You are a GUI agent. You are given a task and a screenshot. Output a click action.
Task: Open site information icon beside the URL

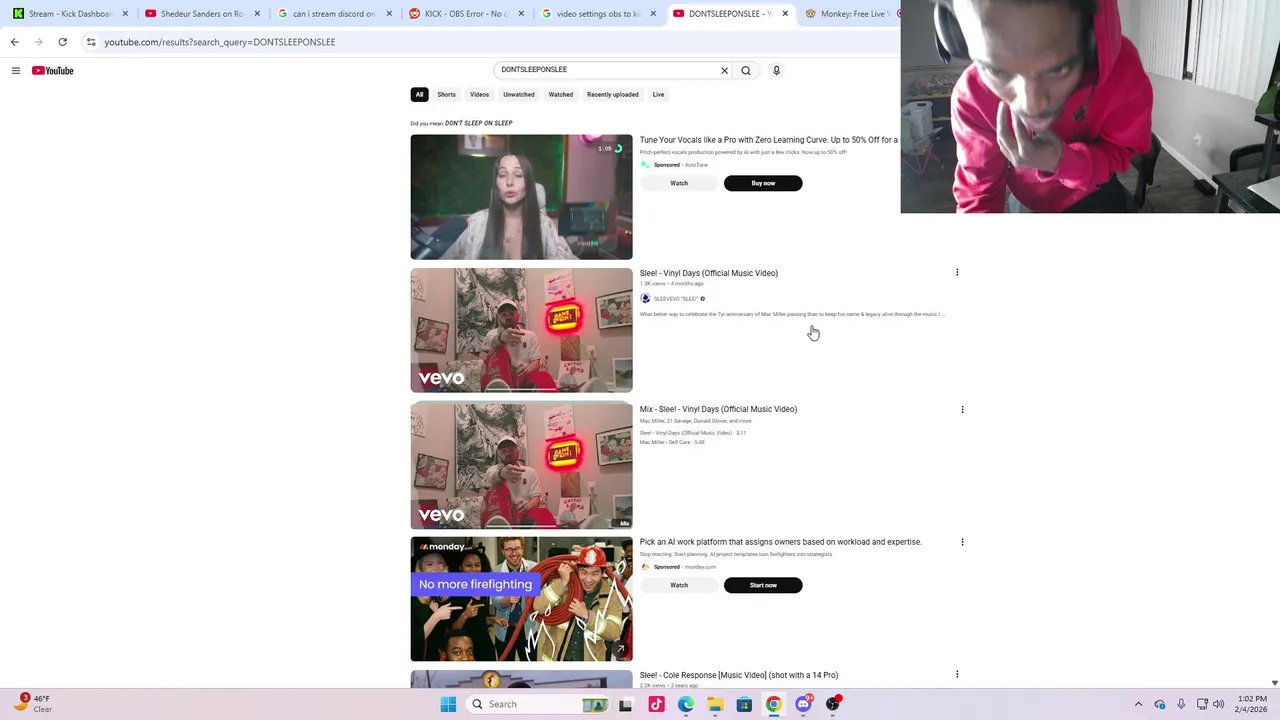pyautogui.click(x=91, y=42)
